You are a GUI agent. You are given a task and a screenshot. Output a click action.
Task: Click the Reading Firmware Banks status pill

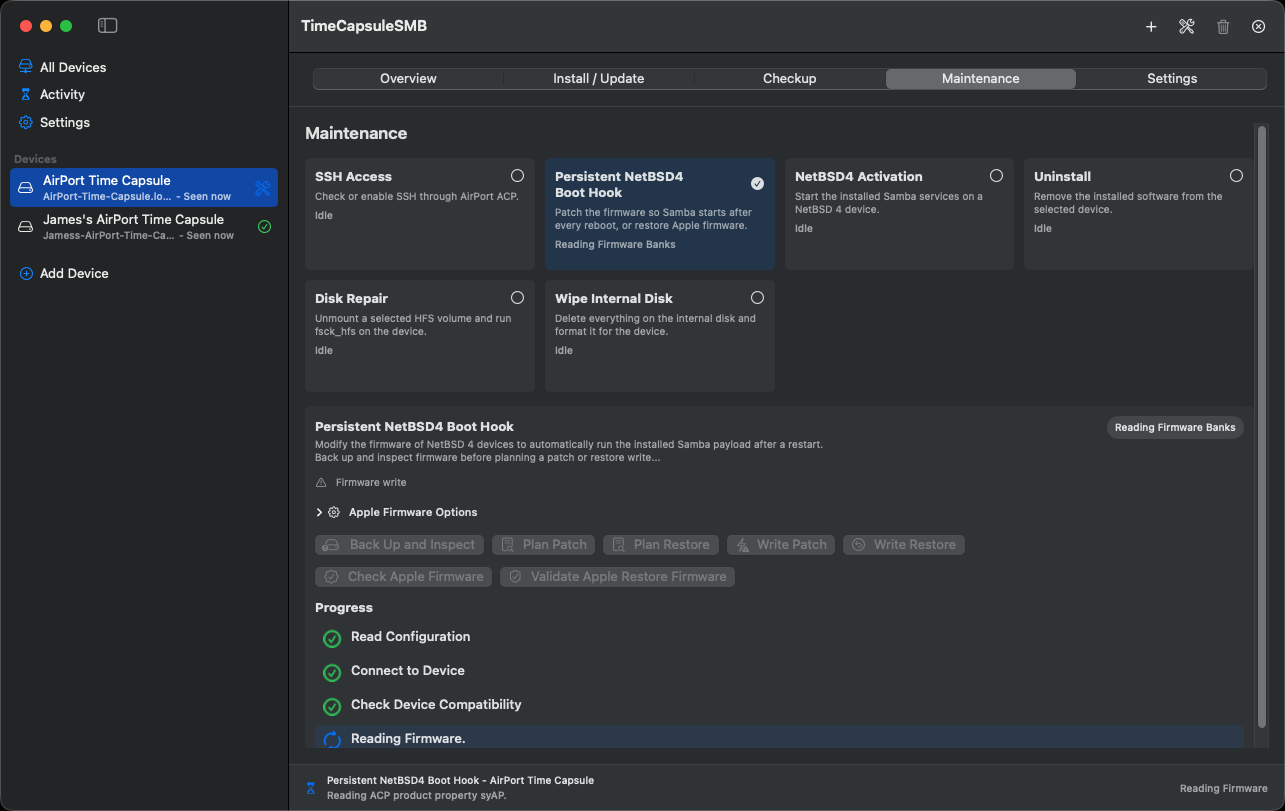pyautogui.click(x=1175, y=427)
